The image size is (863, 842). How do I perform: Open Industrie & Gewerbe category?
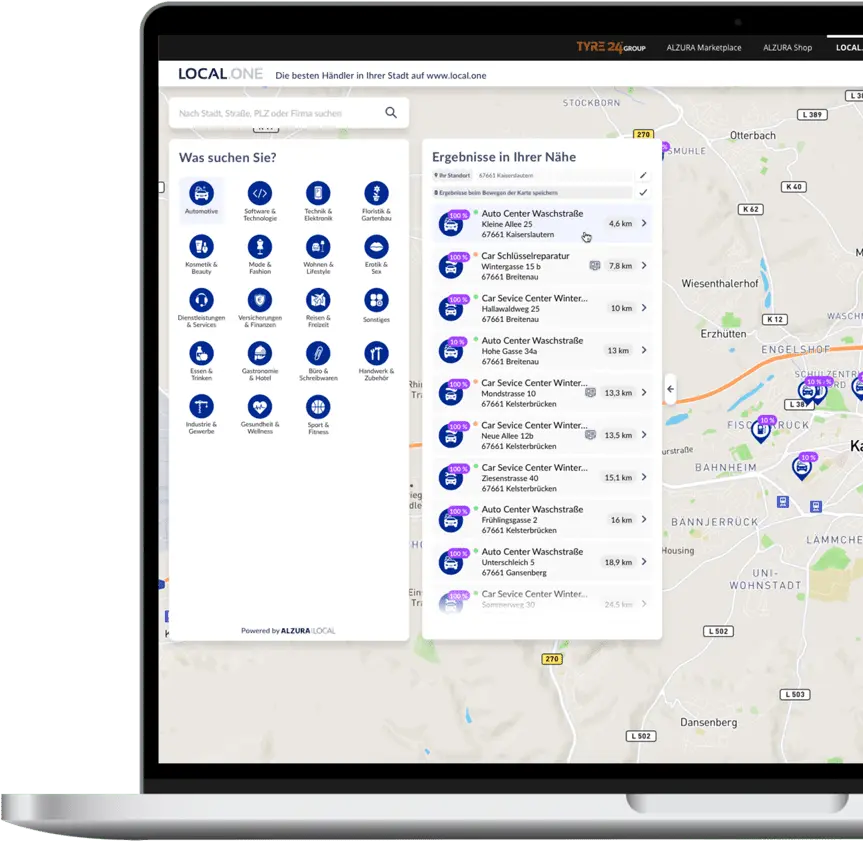tap(201, 407)
